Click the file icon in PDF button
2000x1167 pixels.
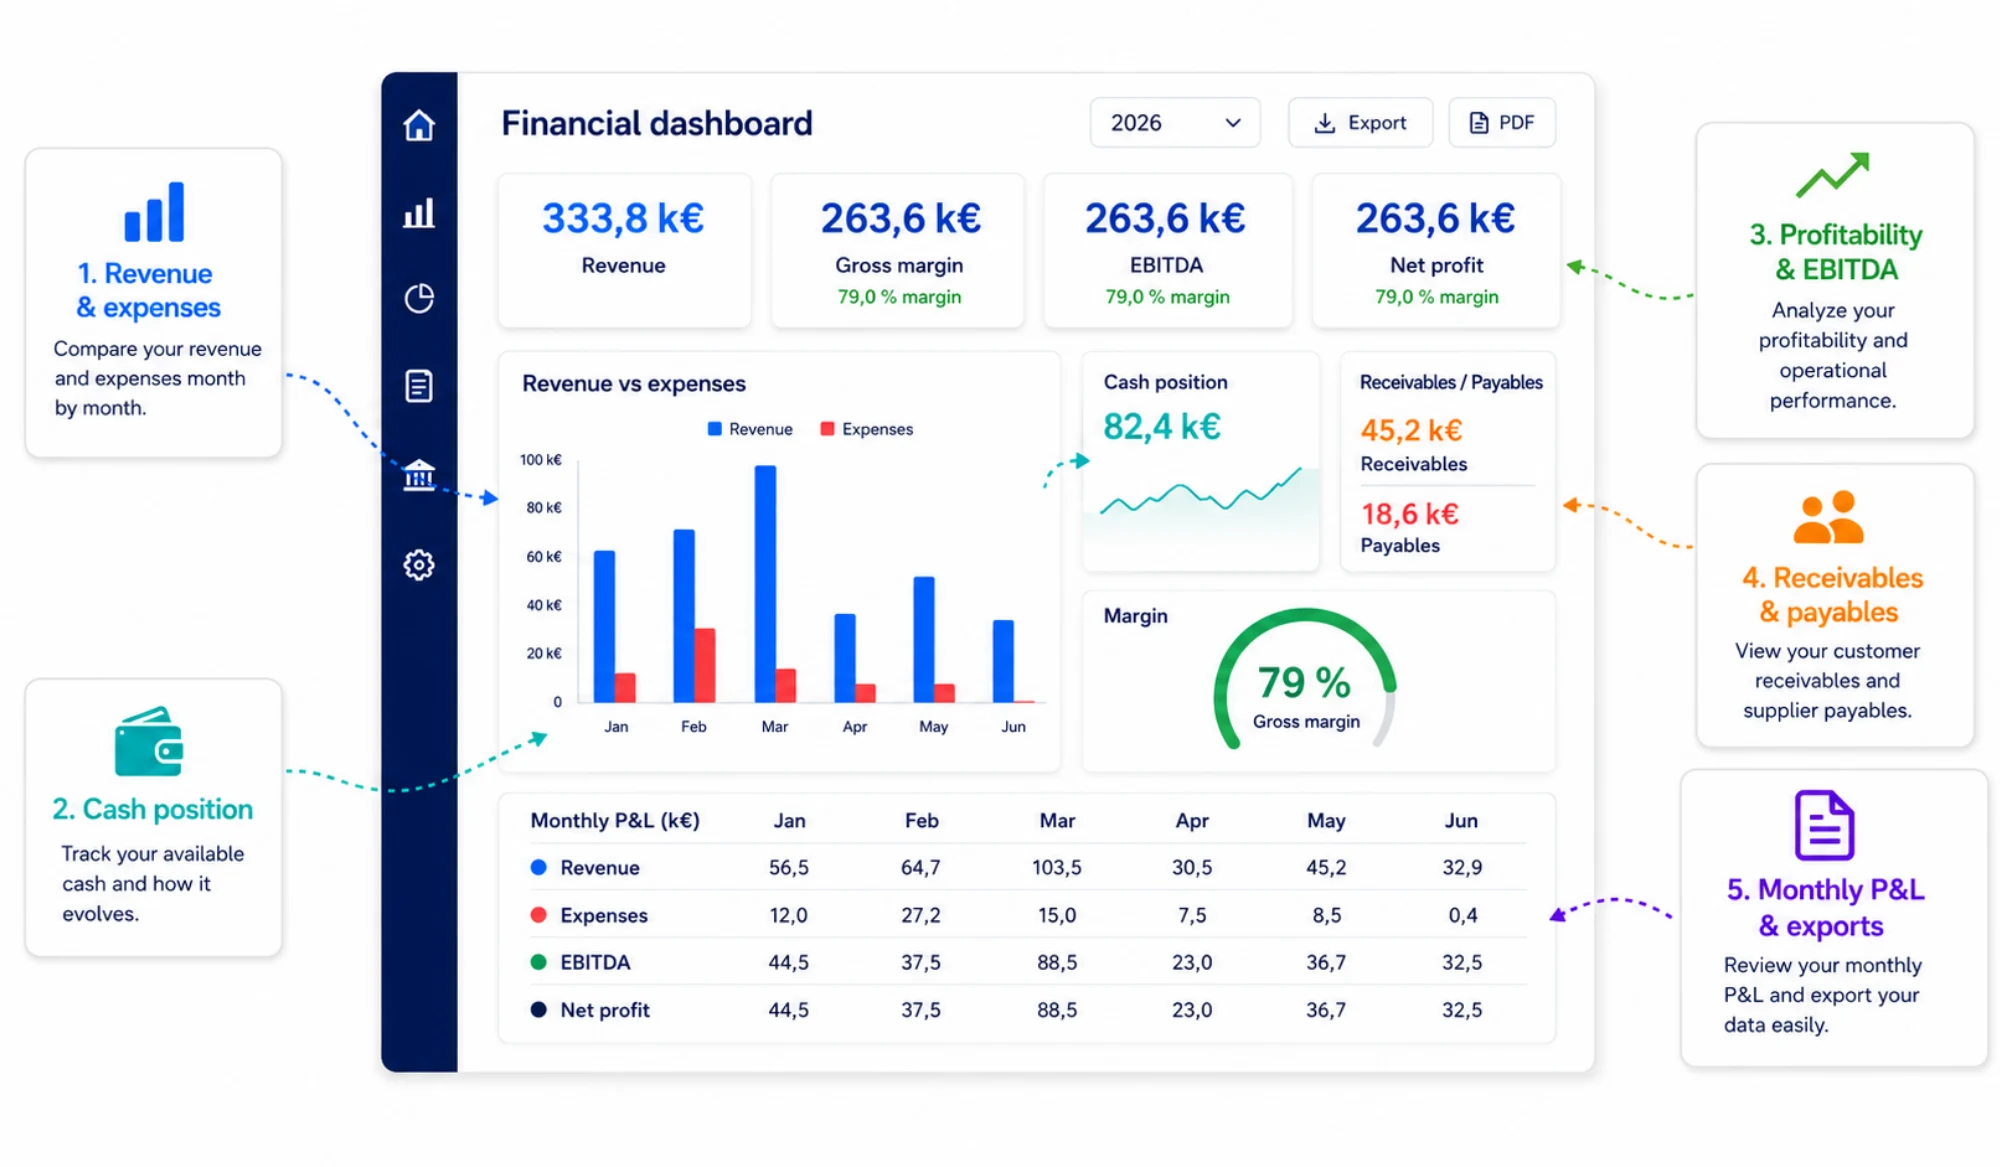coord(1478,123)
